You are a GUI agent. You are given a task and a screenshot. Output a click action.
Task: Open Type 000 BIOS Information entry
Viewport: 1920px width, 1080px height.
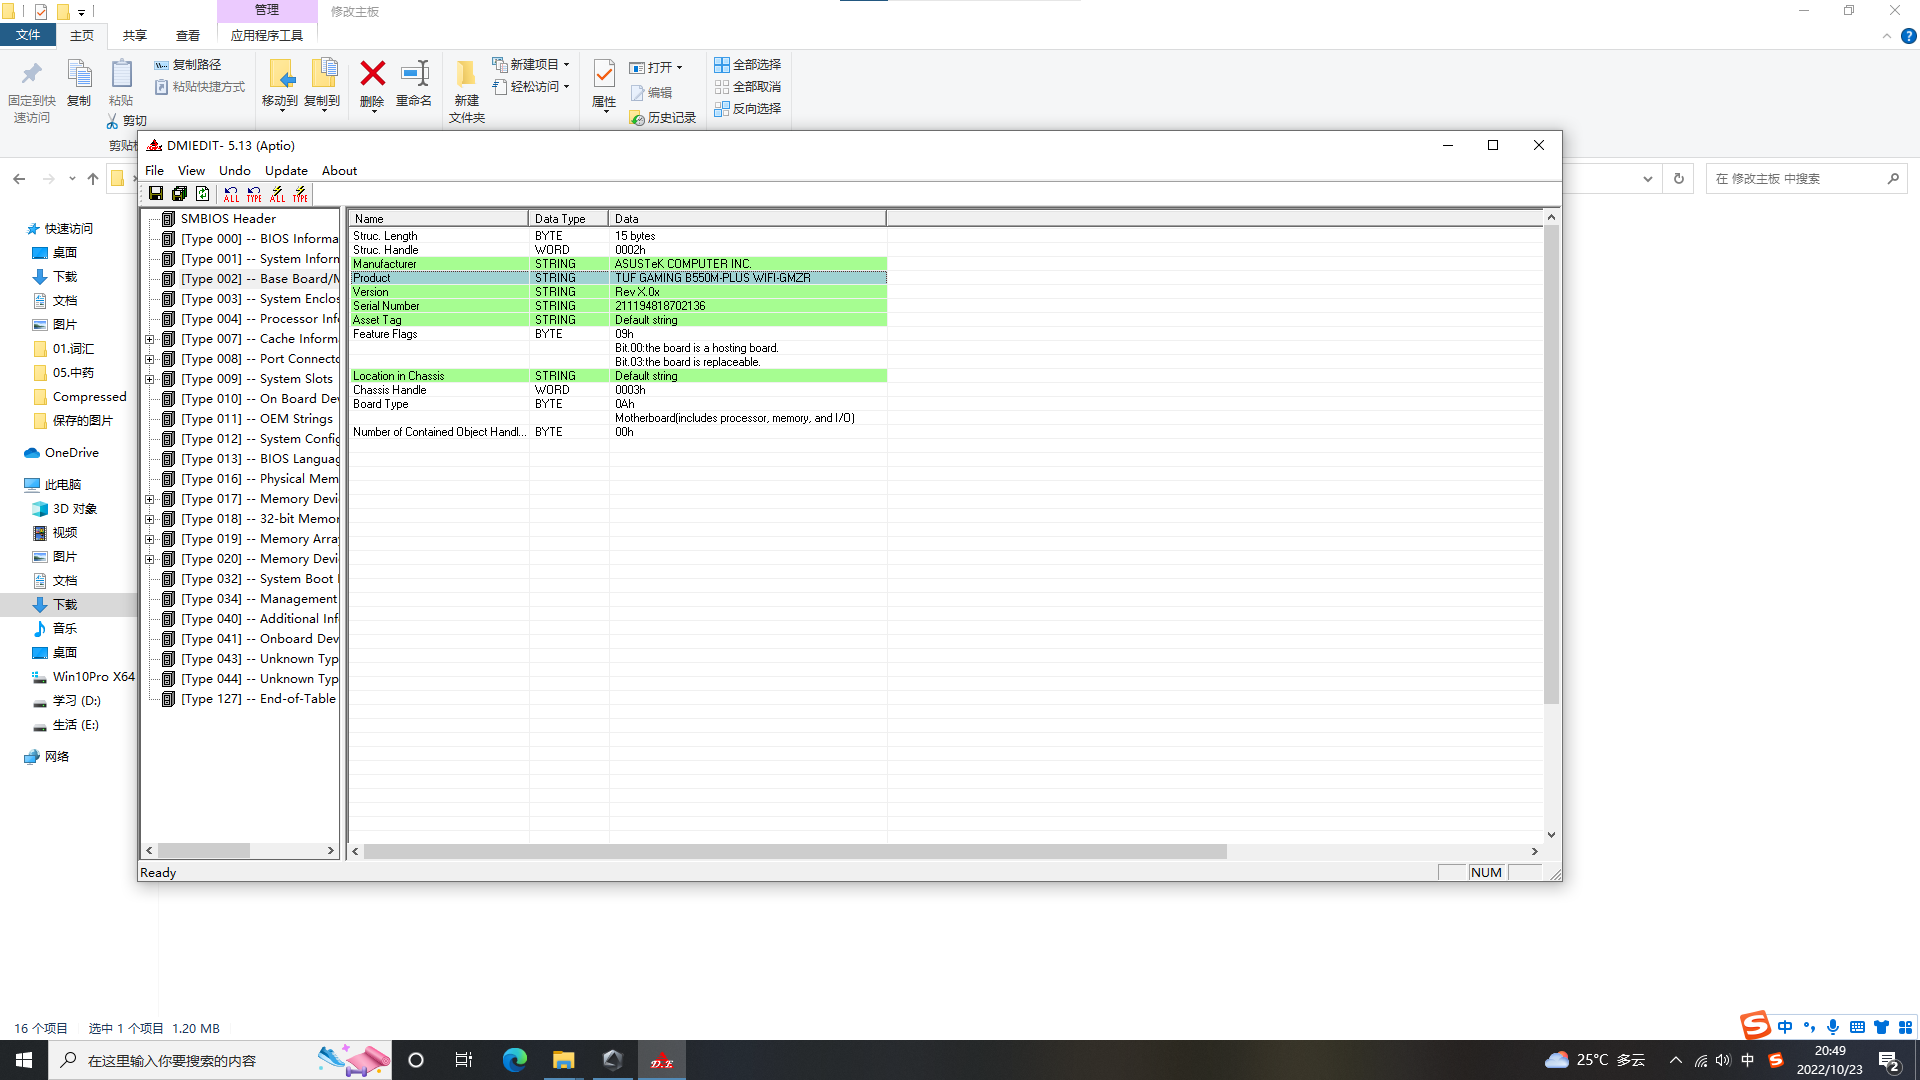(x=259, y=239)
